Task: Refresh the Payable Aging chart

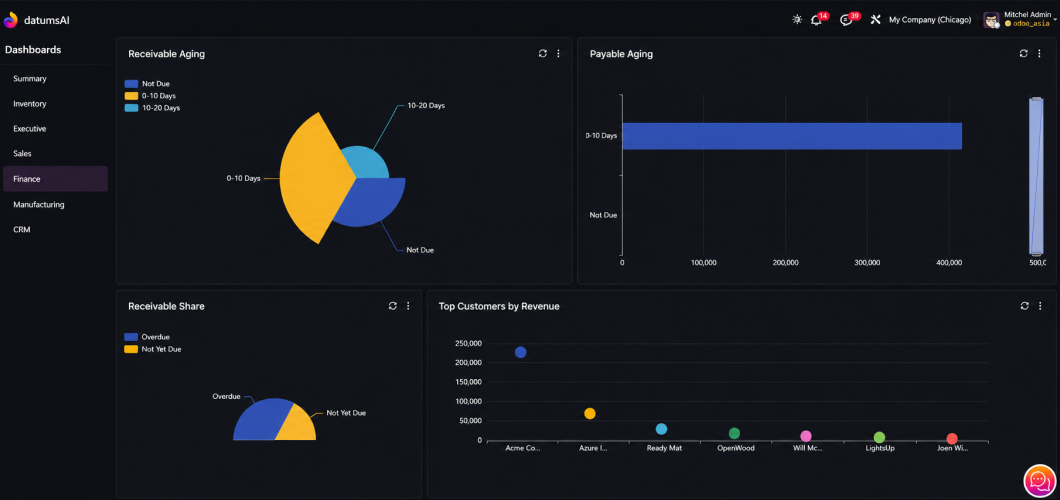Action: (1023, 53)
